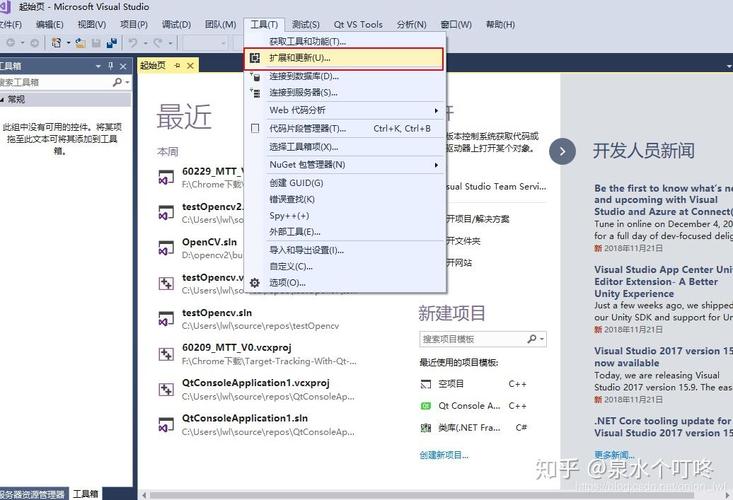Open the New Project icon's dropdown arrow
The image size is (733, 500).
pos(68,43)
